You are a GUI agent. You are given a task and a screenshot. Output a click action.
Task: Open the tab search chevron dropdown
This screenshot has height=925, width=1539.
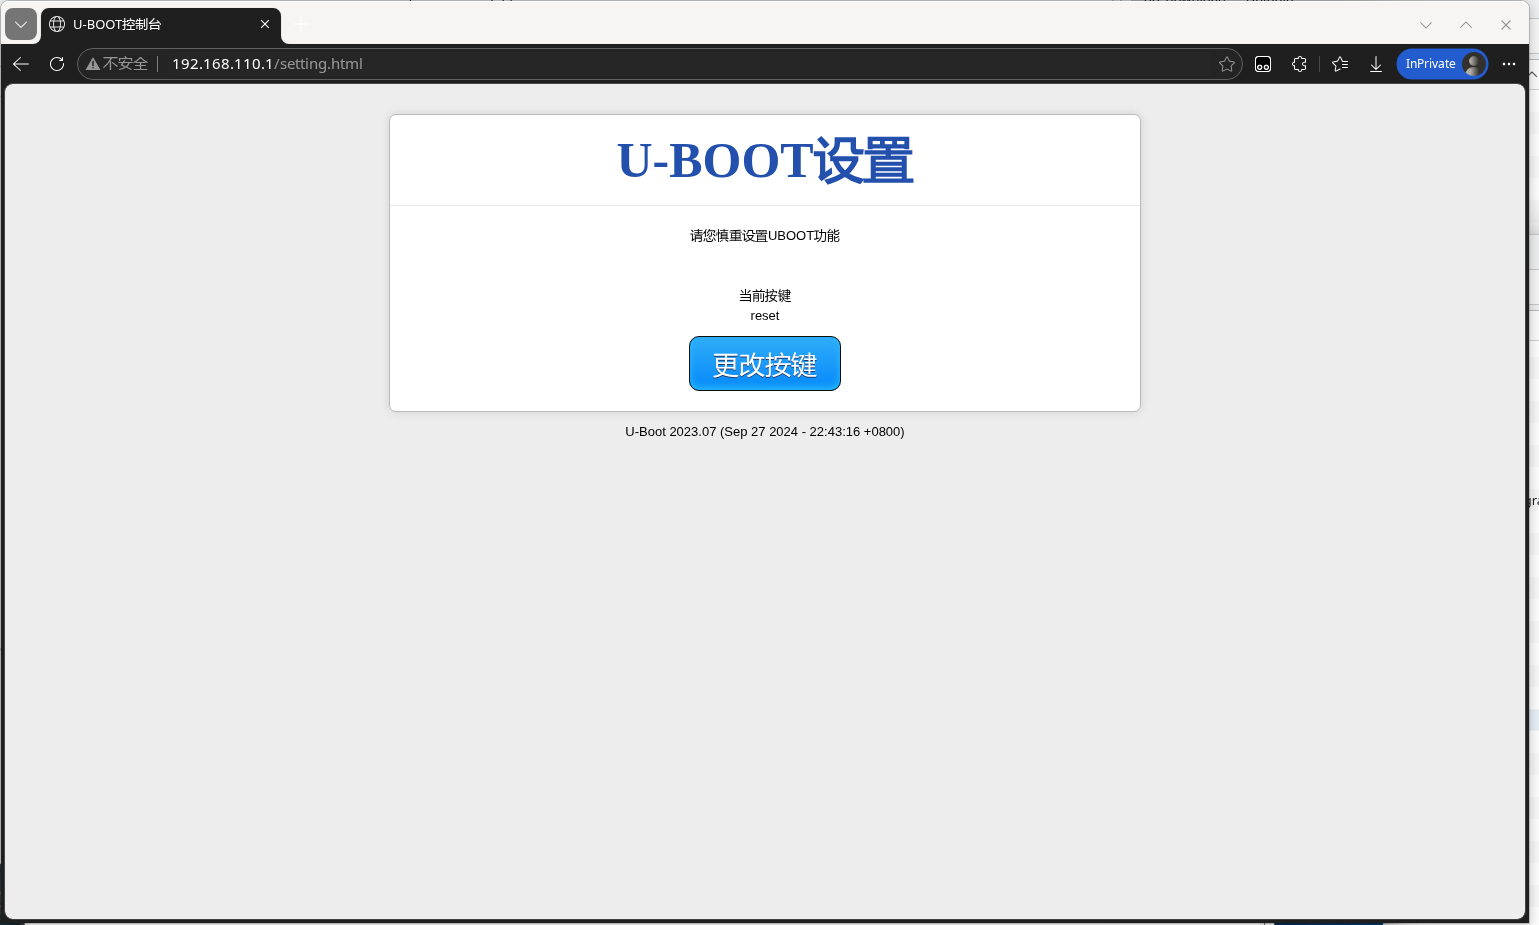click(20, 24)
